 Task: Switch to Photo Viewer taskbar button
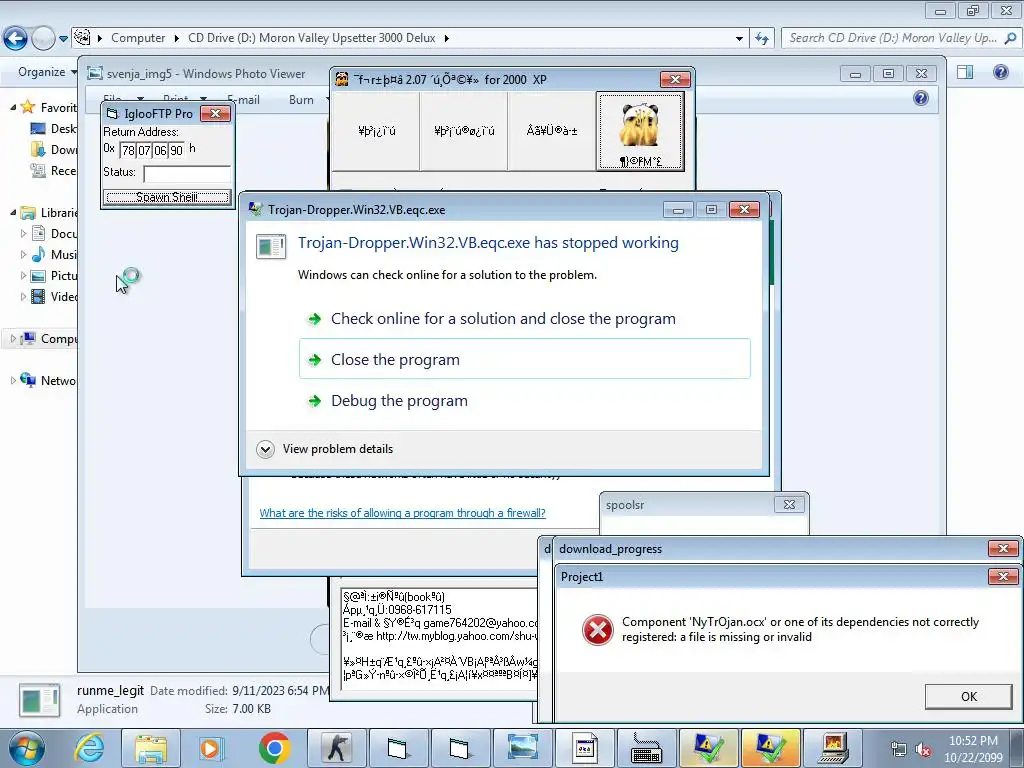point(523,748)
